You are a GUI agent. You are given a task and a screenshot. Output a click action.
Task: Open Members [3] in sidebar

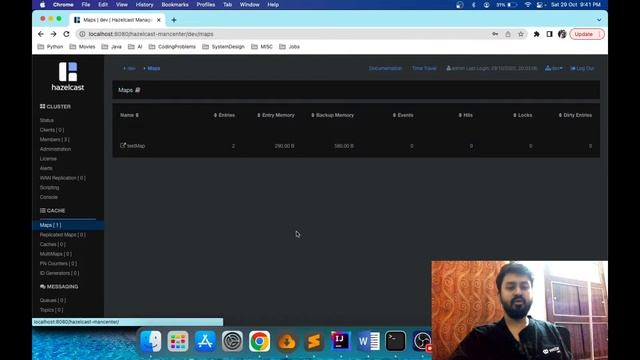[x=55, y=140]
